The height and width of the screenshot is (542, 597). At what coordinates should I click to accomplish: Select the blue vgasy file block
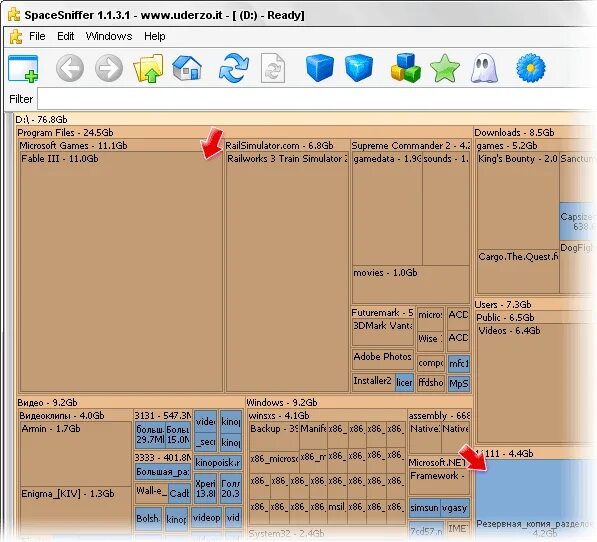point(455,507)
